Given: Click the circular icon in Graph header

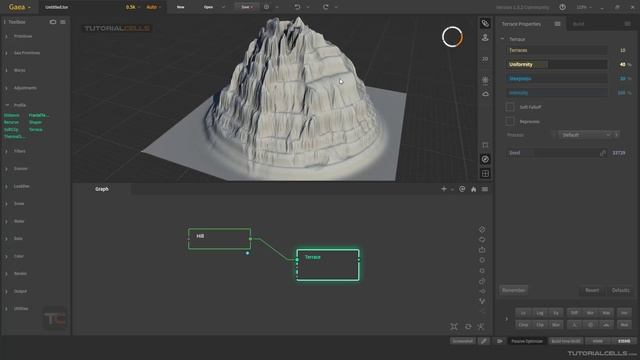Looking at the screenshot, I should coord(462,189).
